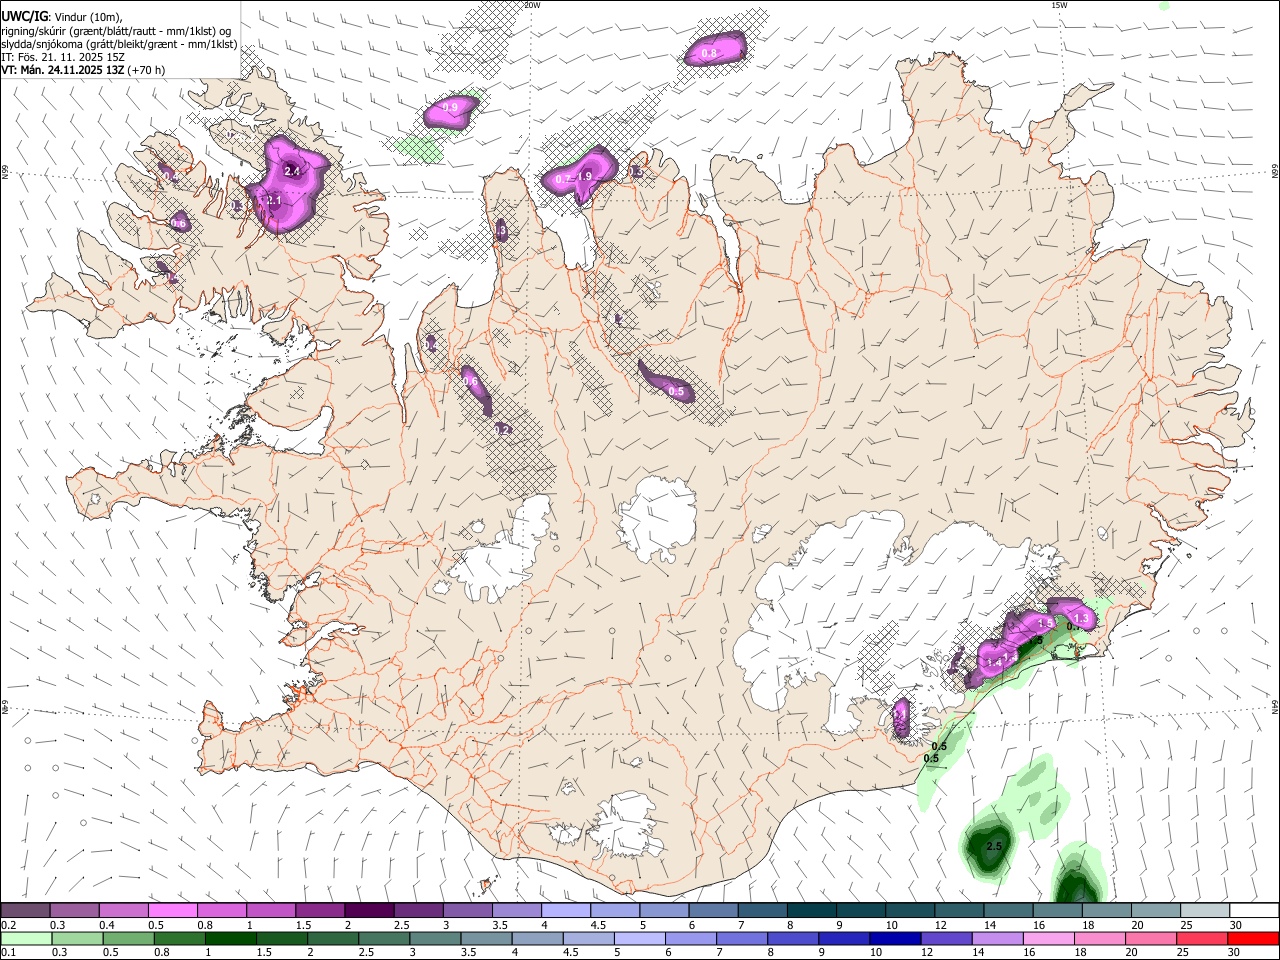Pick the navy blue 10 rain legend swatch
This screenshot has height=960, width=1280.
894,938
